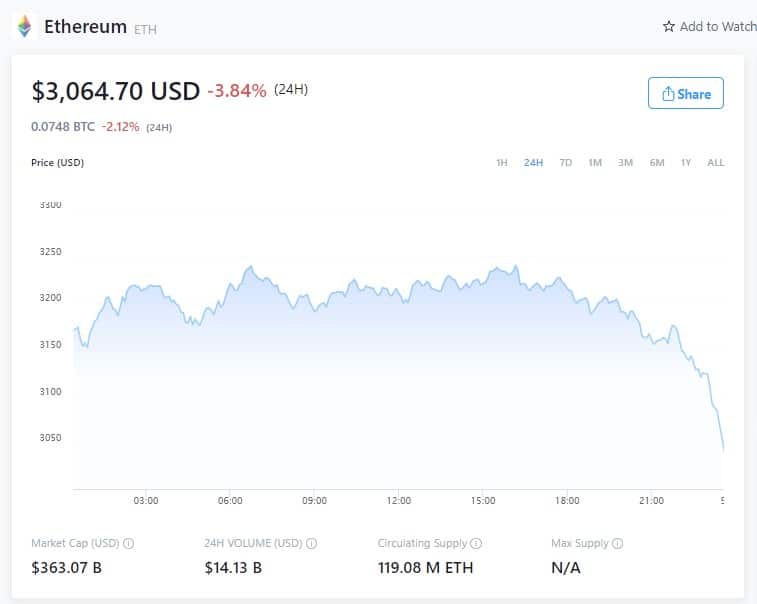Image resolution: width=757 pixels, height=604 pixels.
Task: Click the $14.13 B volume value
Action: 233,568
